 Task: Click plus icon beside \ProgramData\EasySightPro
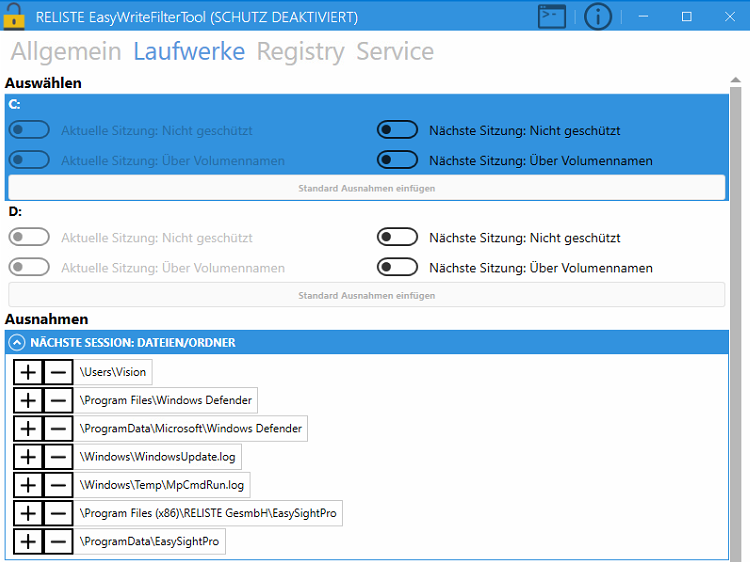(29, 542)
